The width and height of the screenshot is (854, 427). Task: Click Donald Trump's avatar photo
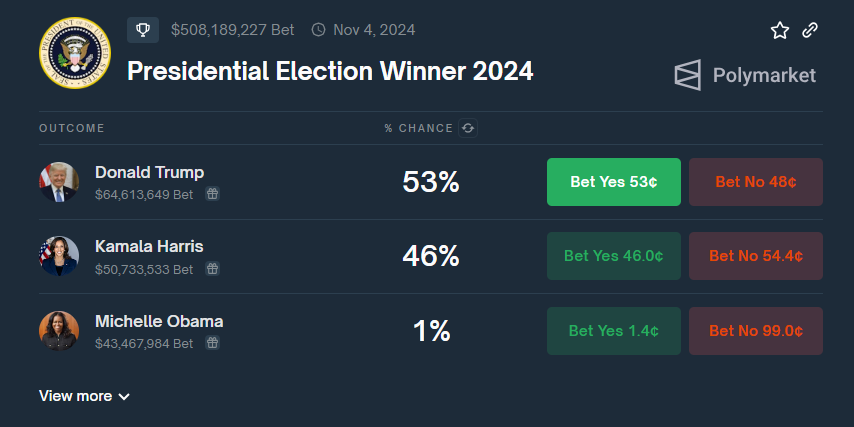pyautogui.click(x=59, y=182)
